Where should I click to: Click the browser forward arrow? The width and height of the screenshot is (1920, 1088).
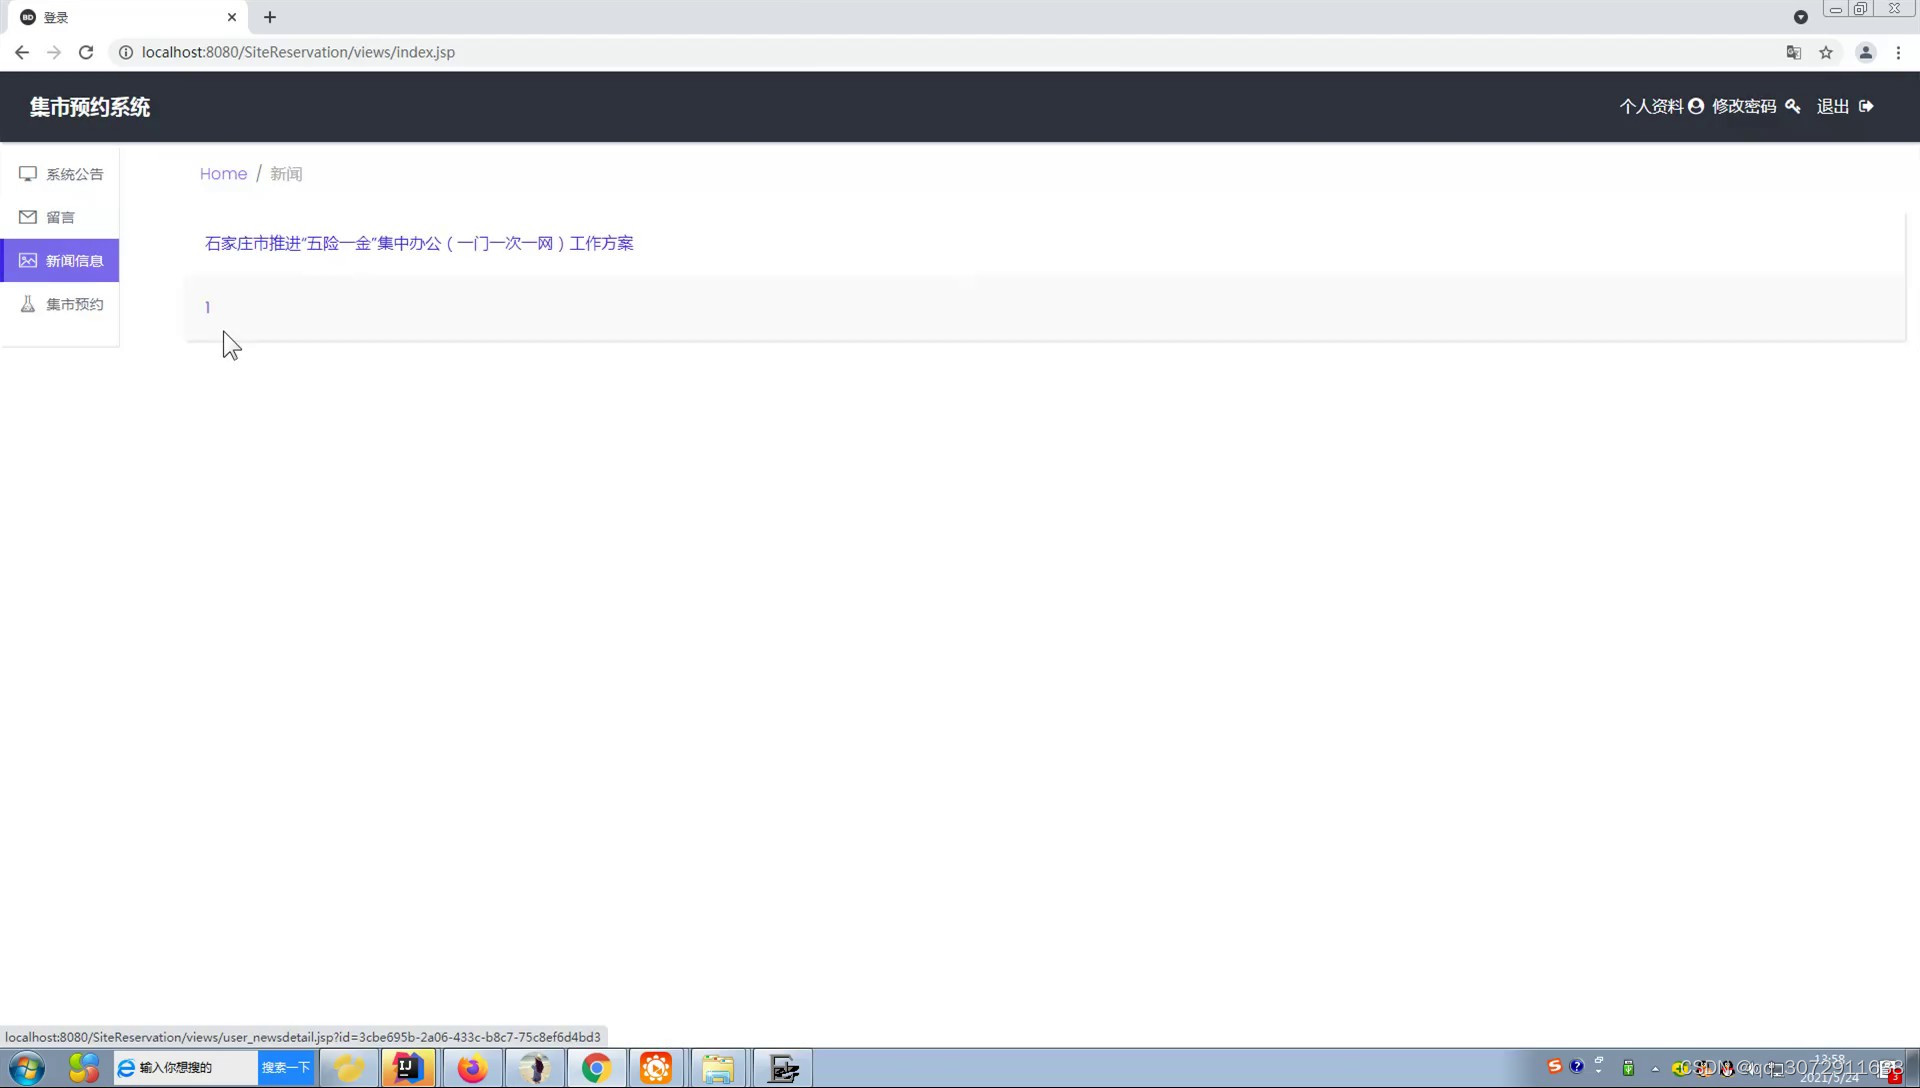click(54, 52)
